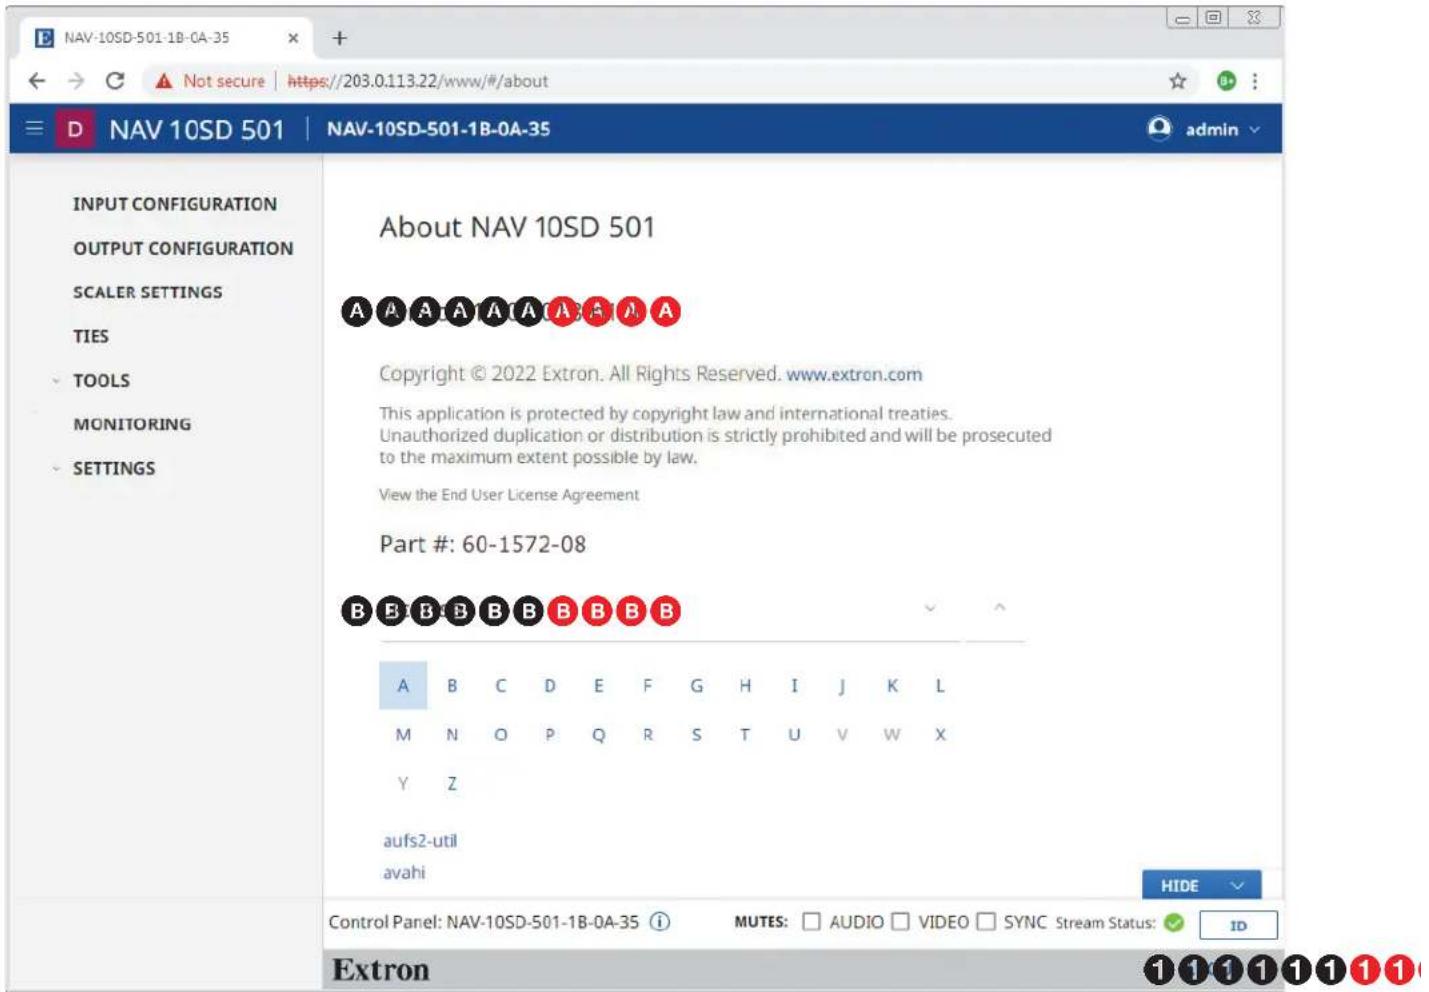
Task: Click the down chevron above letter index
Action: point(930,608)
